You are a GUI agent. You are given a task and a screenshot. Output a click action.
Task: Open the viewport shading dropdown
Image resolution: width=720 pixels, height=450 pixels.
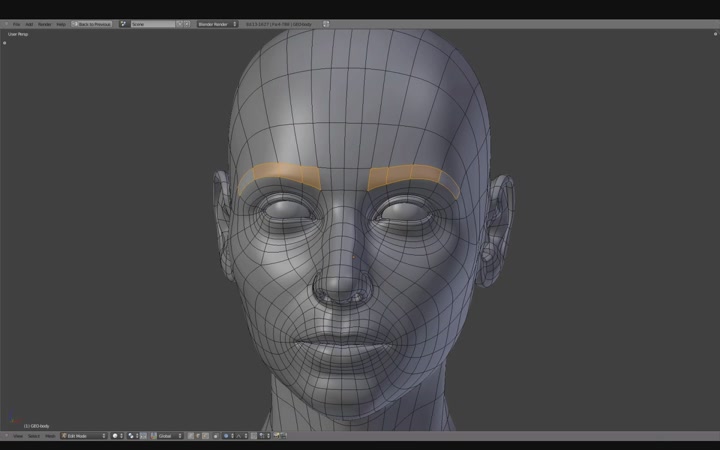pos(118,436)
